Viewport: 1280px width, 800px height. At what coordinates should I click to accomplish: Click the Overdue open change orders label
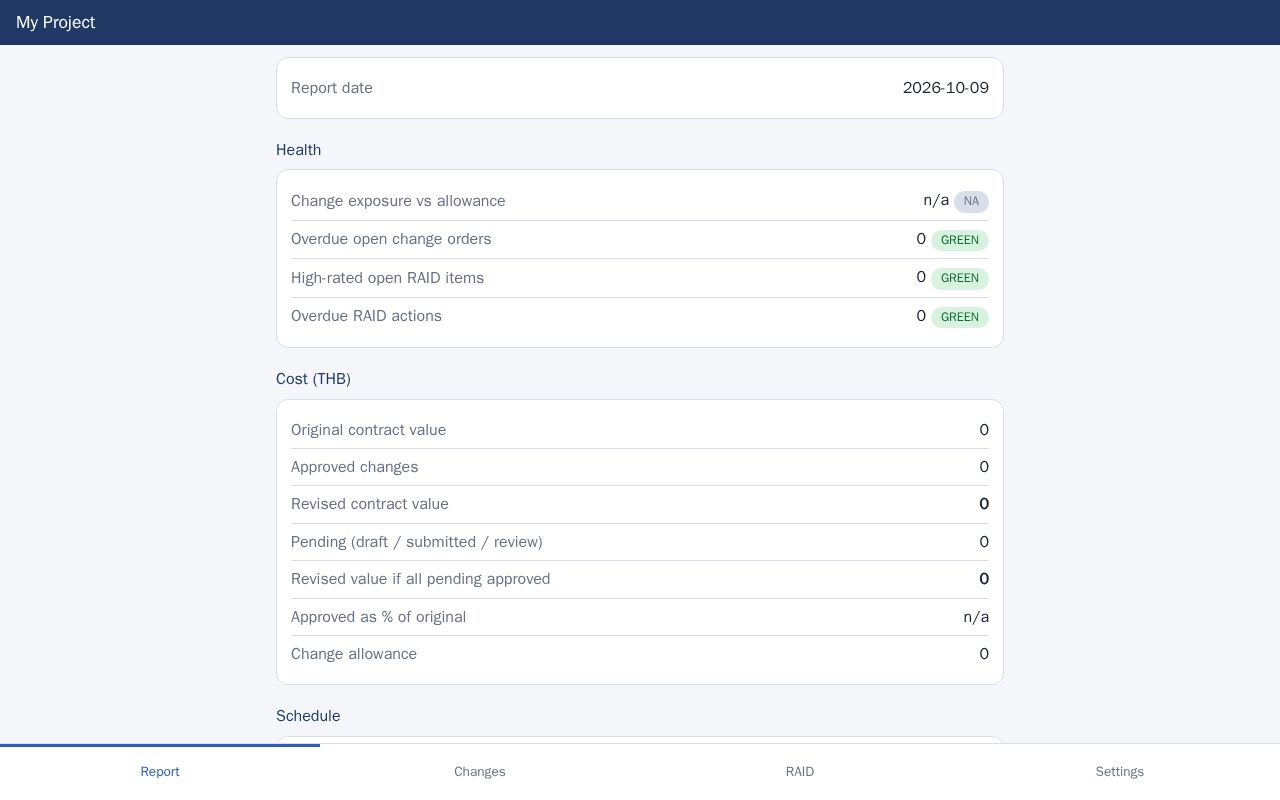pos(391,239)
